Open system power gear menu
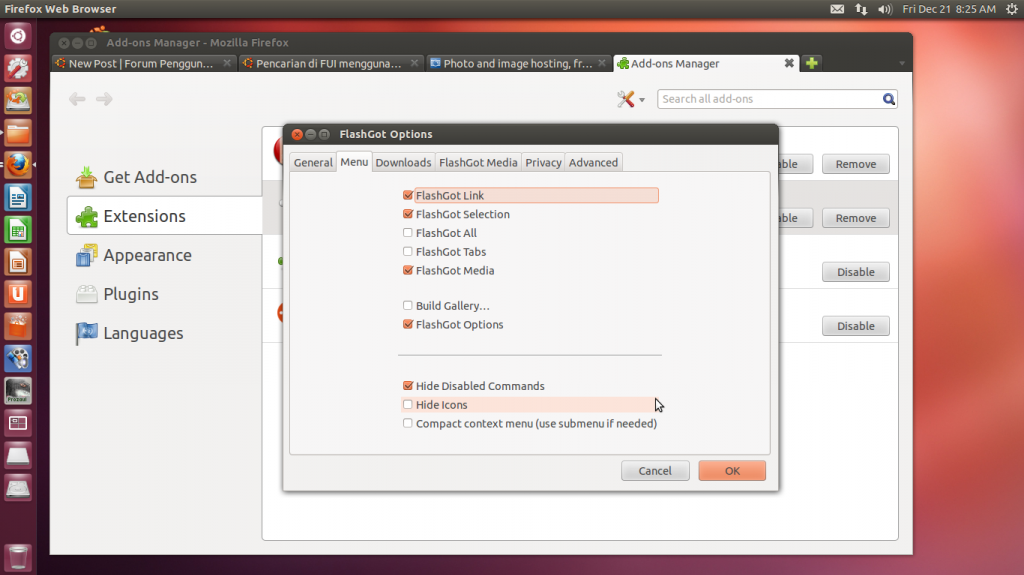This screenshot has height=575, width=1024. coord(1012,9)
